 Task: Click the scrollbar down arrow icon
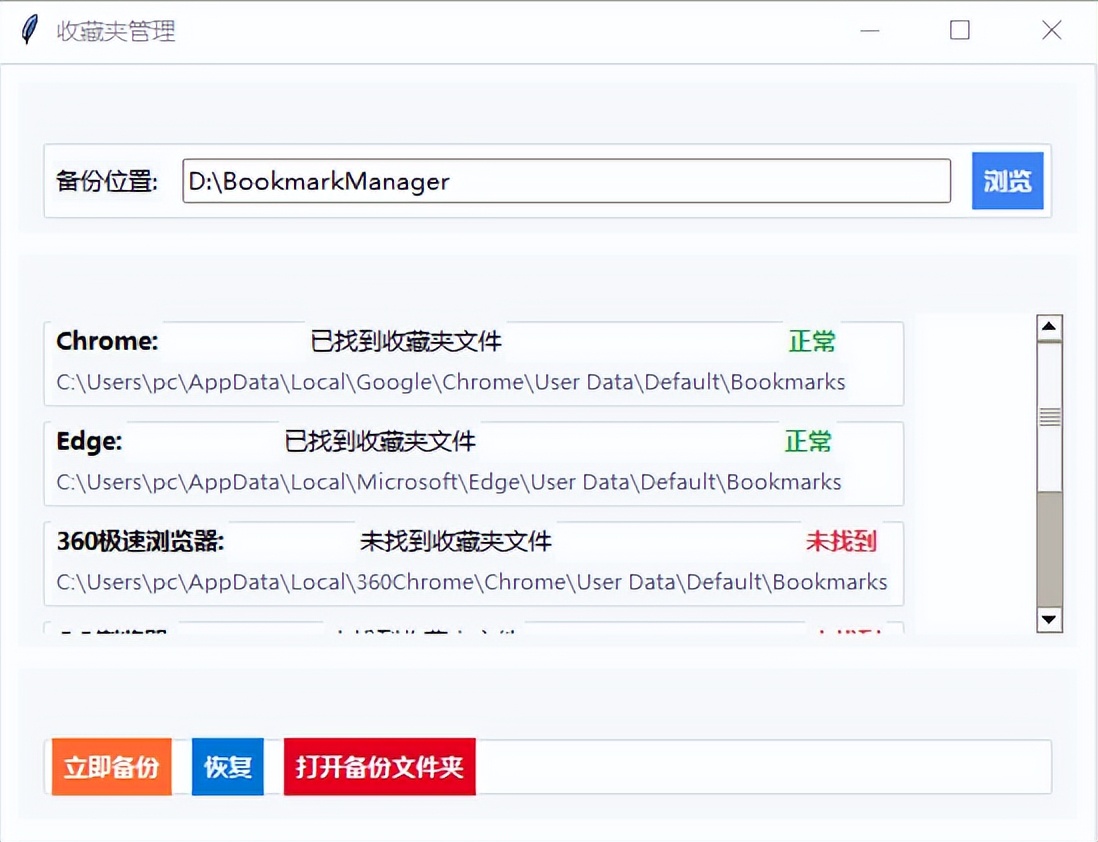tap(1049, 620)
